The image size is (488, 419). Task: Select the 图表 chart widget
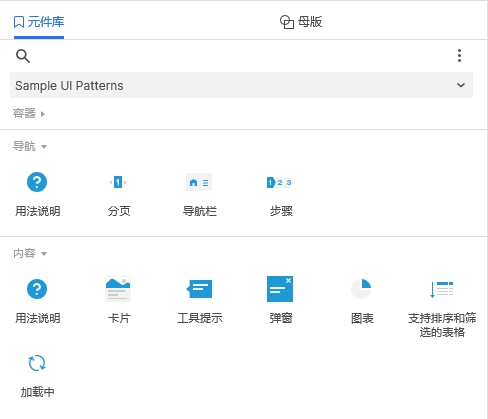pyautogui.click(x=362, y=300)
